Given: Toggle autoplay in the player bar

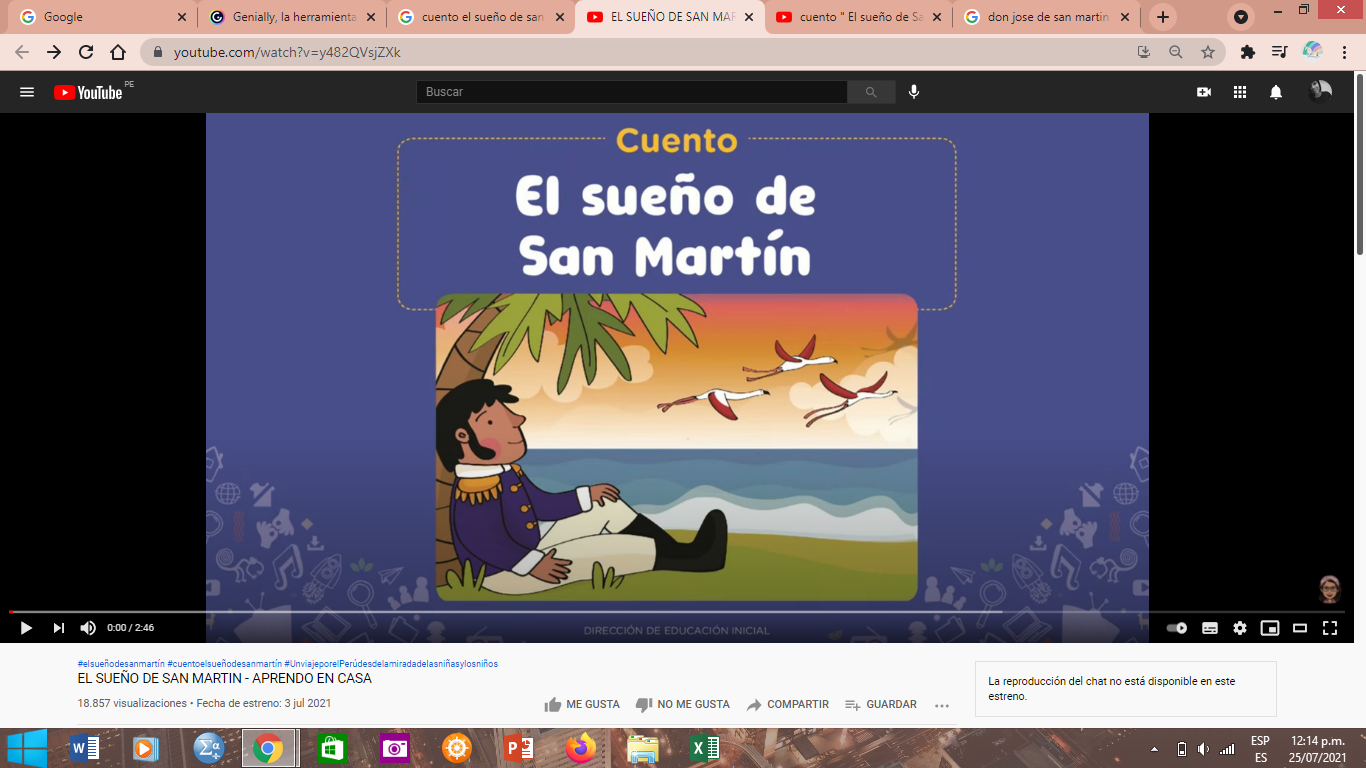Looking at the screenshot, I should [x=1177, y=628].
